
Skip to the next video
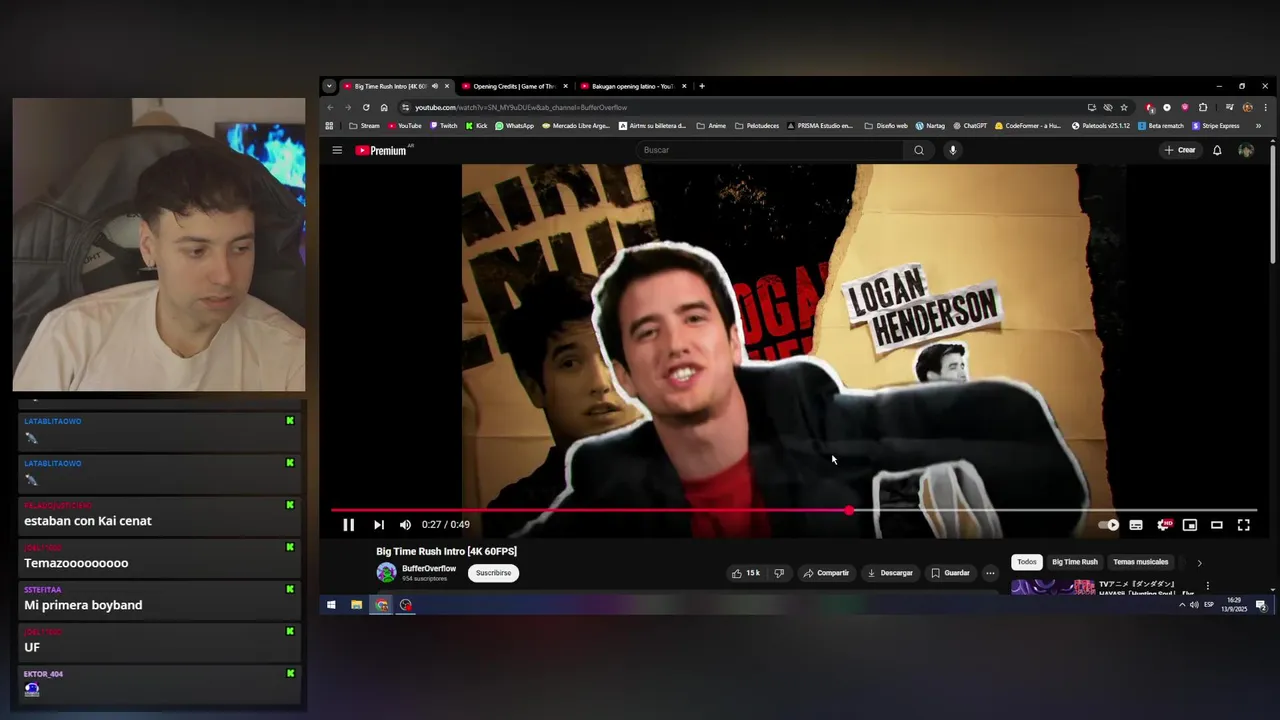coord(379,525)
